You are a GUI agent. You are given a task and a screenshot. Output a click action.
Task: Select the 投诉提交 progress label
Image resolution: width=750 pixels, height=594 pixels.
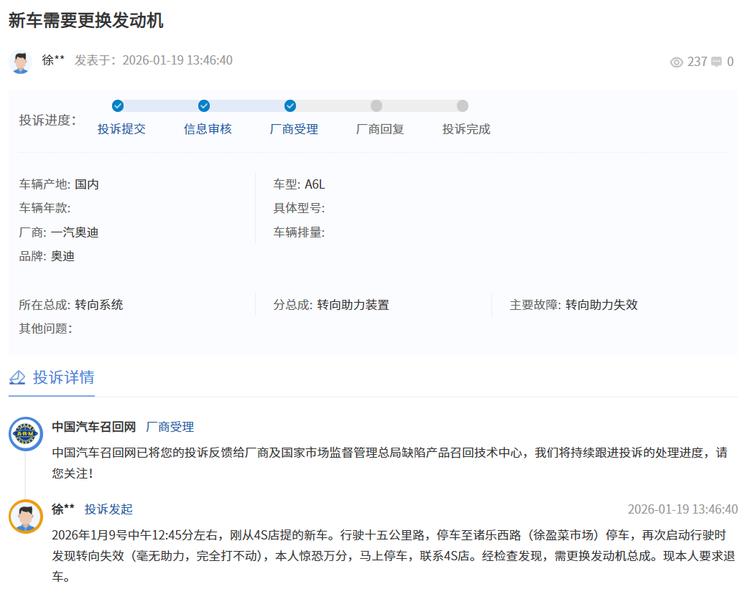121,129
